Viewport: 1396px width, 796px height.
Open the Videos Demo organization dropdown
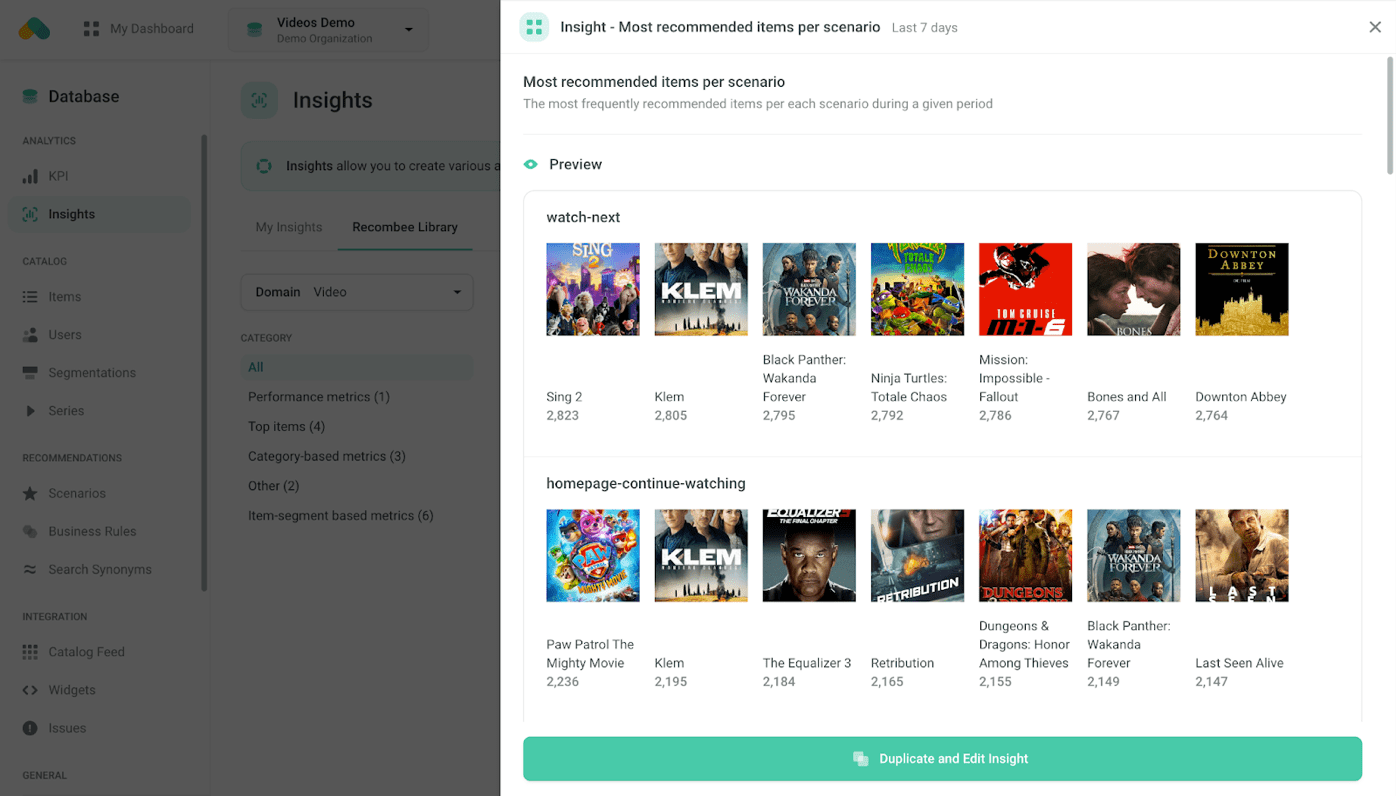click(x=328, y=30)
